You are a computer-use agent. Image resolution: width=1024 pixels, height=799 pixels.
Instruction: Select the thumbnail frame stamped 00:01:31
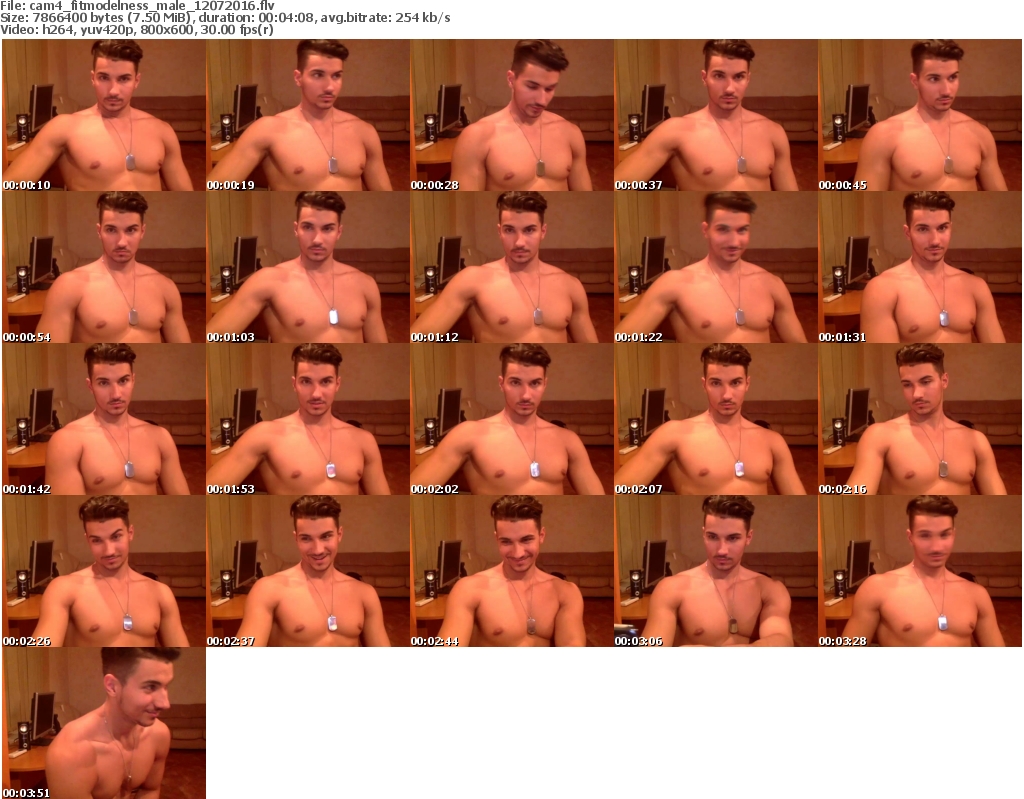point(920,267)
